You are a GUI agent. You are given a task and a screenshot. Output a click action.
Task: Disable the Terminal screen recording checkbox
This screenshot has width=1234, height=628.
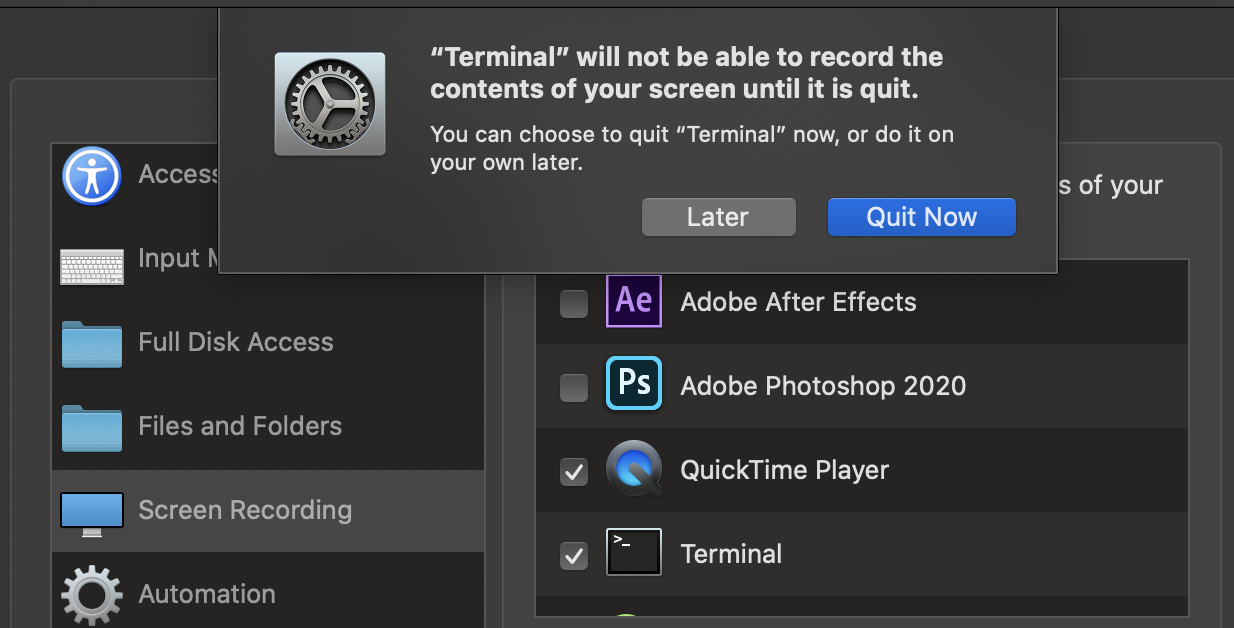click(x=574, y=555)
